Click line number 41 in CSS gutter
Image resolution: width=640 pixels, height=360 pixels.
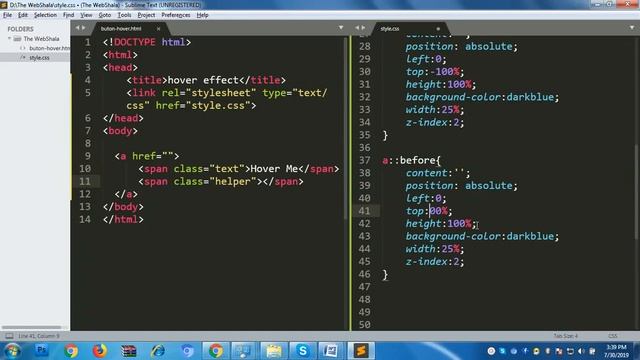click(x=364, y=211)
